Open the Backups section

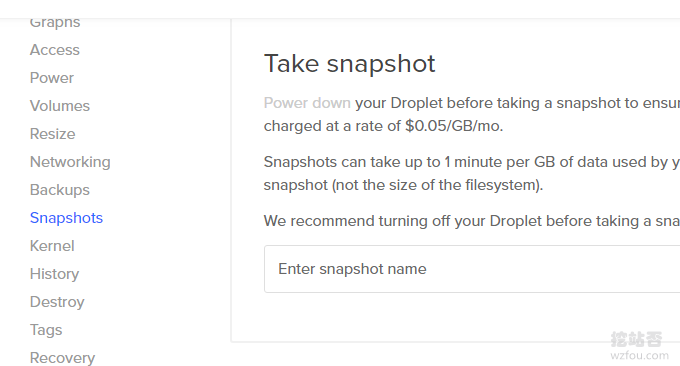(x=60, y=190)
